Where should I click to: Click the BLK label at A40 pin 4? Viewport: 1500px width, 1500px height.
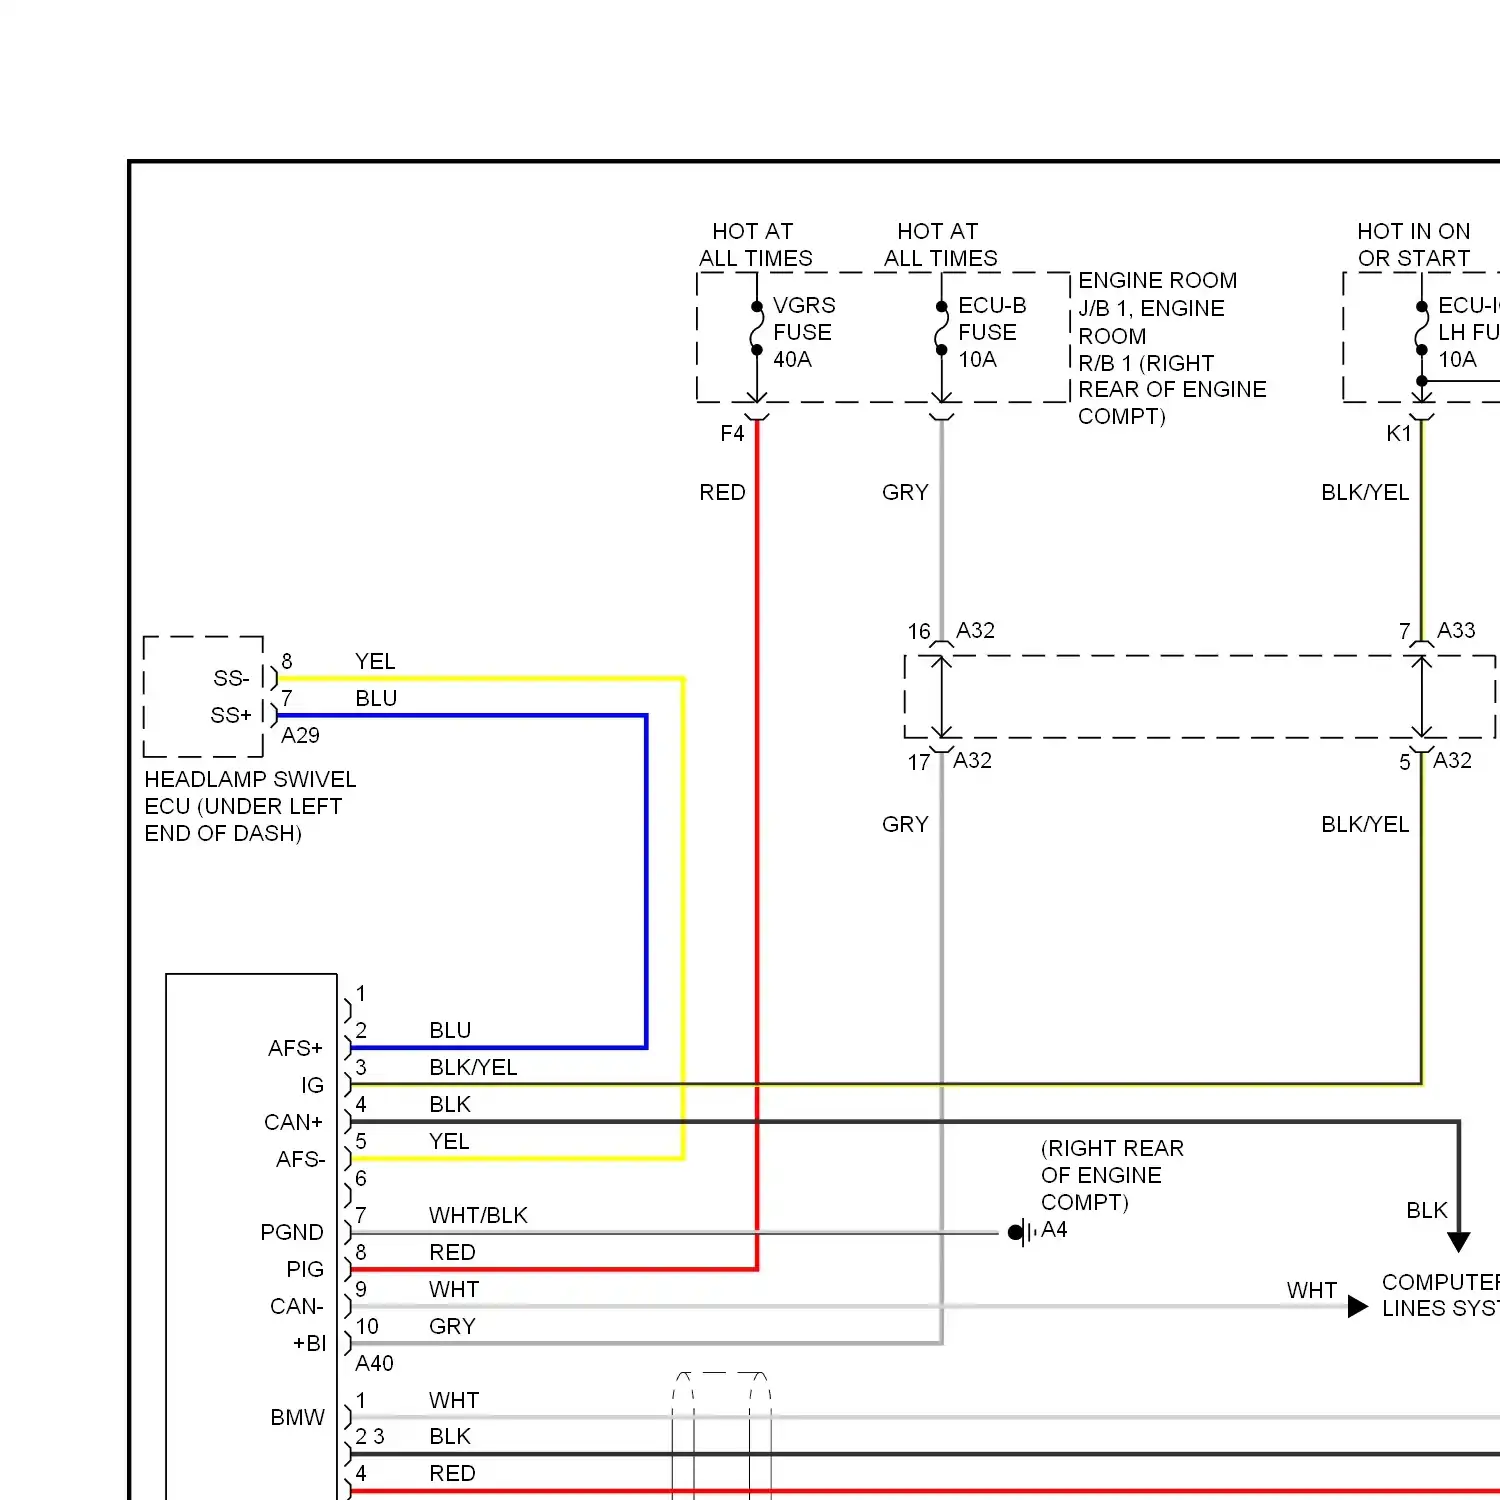450,1104
